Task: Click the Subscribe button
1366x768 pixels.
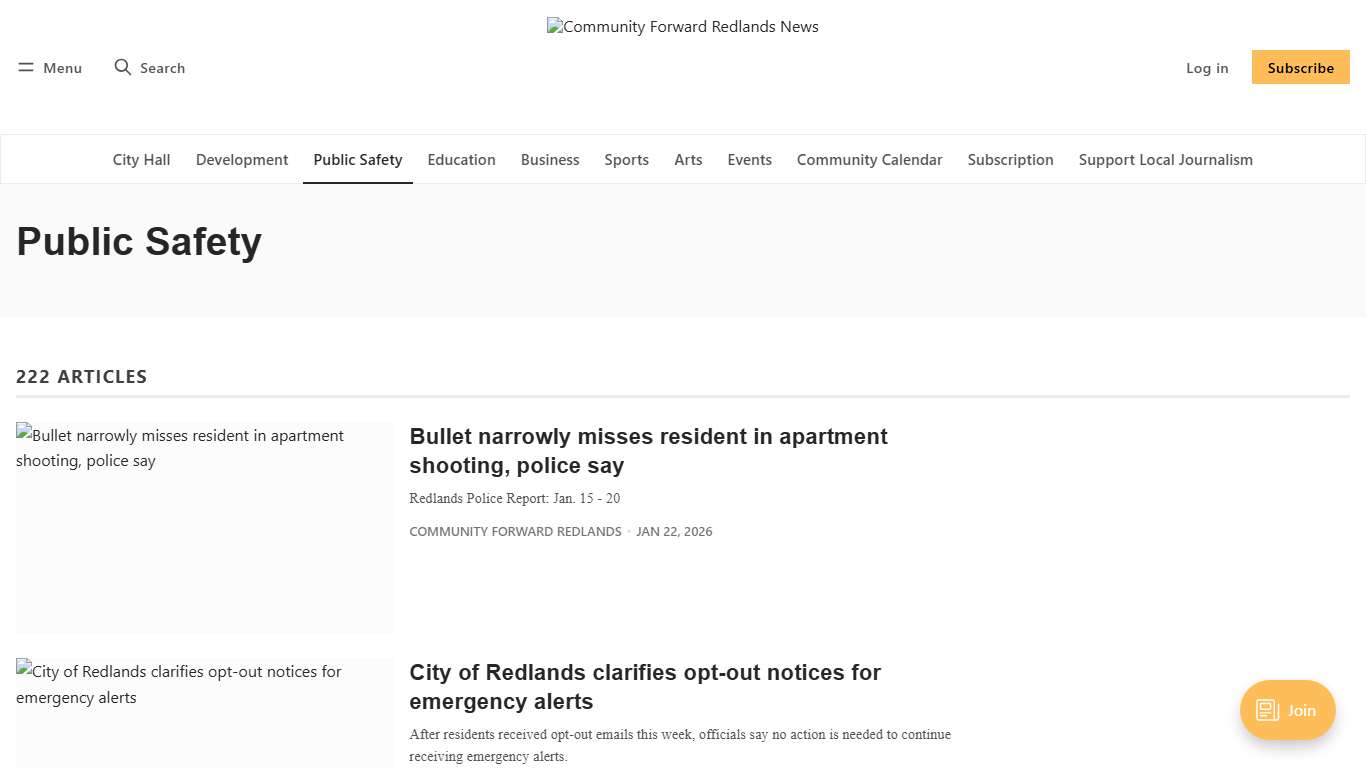Action: 1300,67
